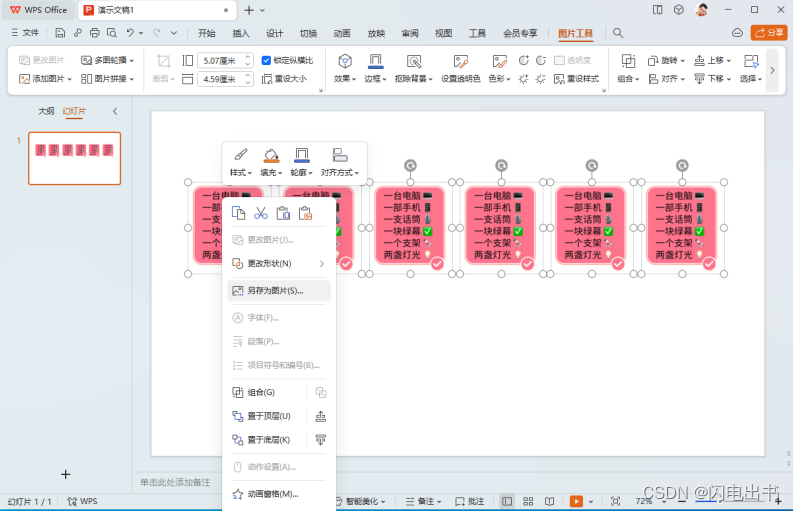Viewport: 794px width, 511px height.
Task: Switch to the 设计 Design tab
Action: tap(274, 33)
